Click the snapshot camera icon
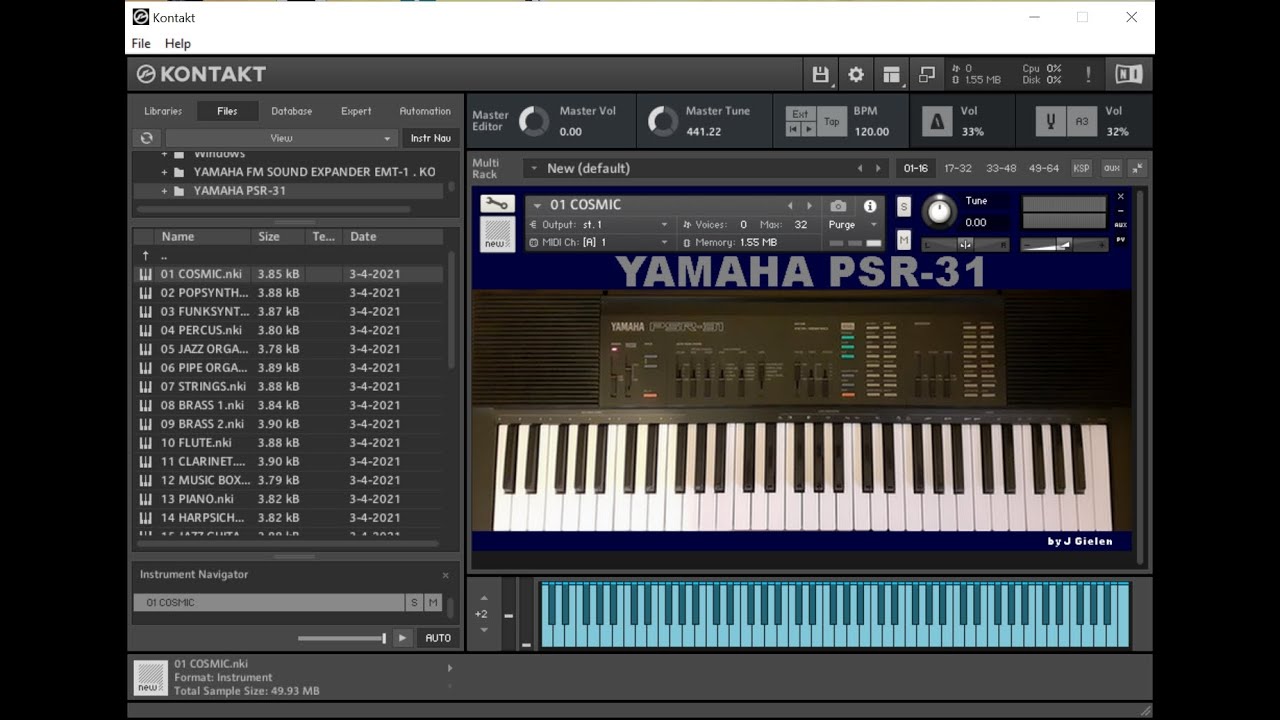 point(838,206)
